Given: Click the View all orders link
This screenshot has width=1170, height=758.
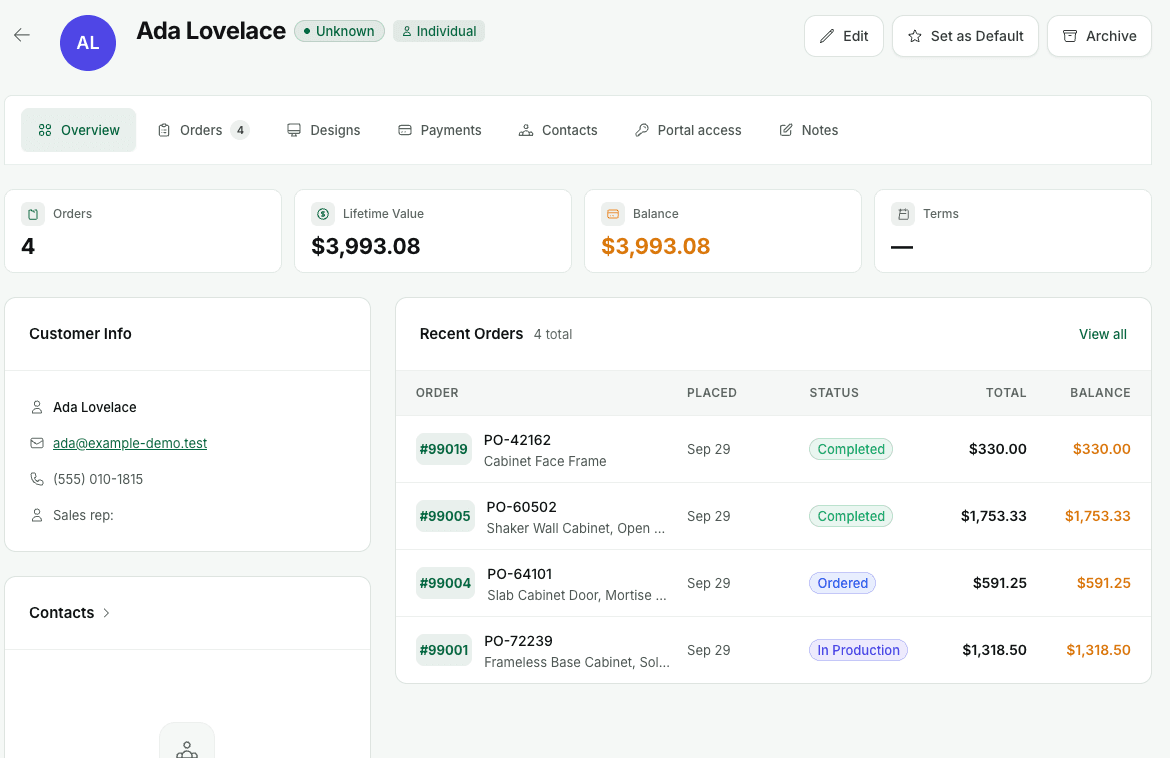Looking at the screenshot, I should 1103,334.
